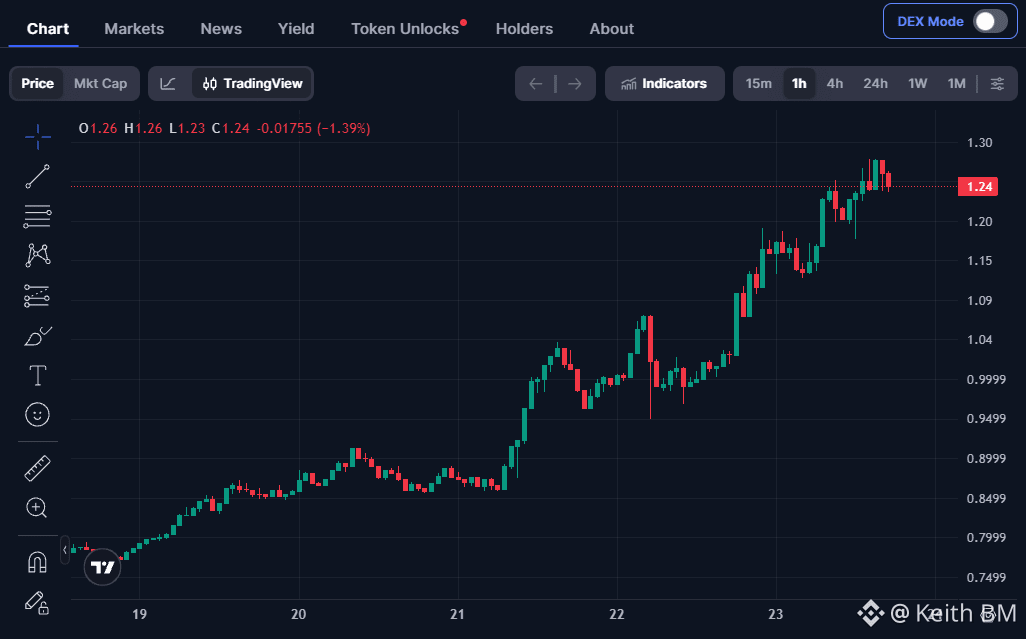This screenshot has width=1026, height=639.
Task: Select the XABCD pattern tool
Action: pos(37,256)
